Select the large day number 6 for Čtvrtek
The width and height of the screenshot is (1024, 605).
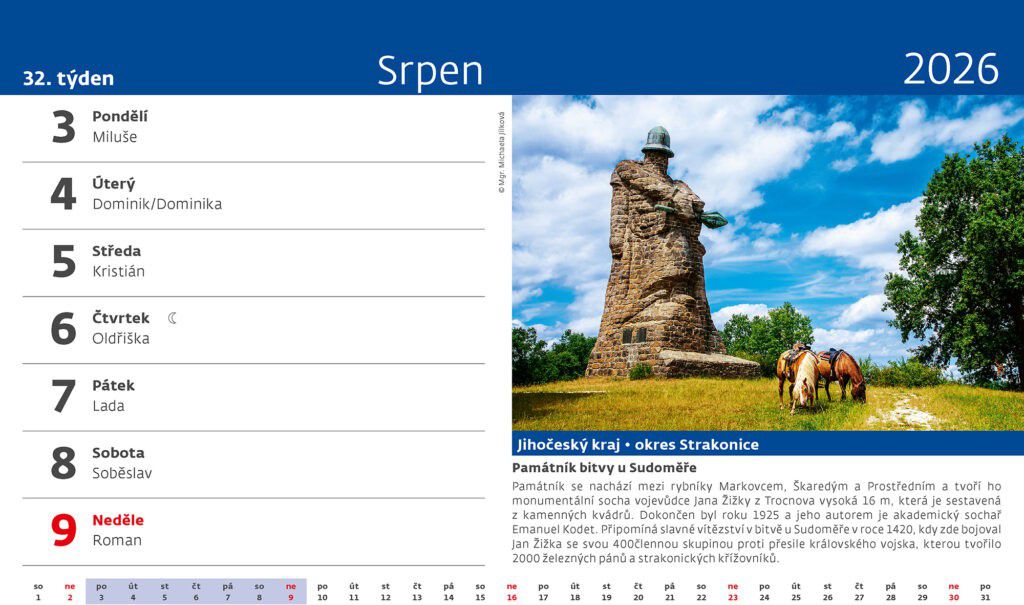point(63,328)
